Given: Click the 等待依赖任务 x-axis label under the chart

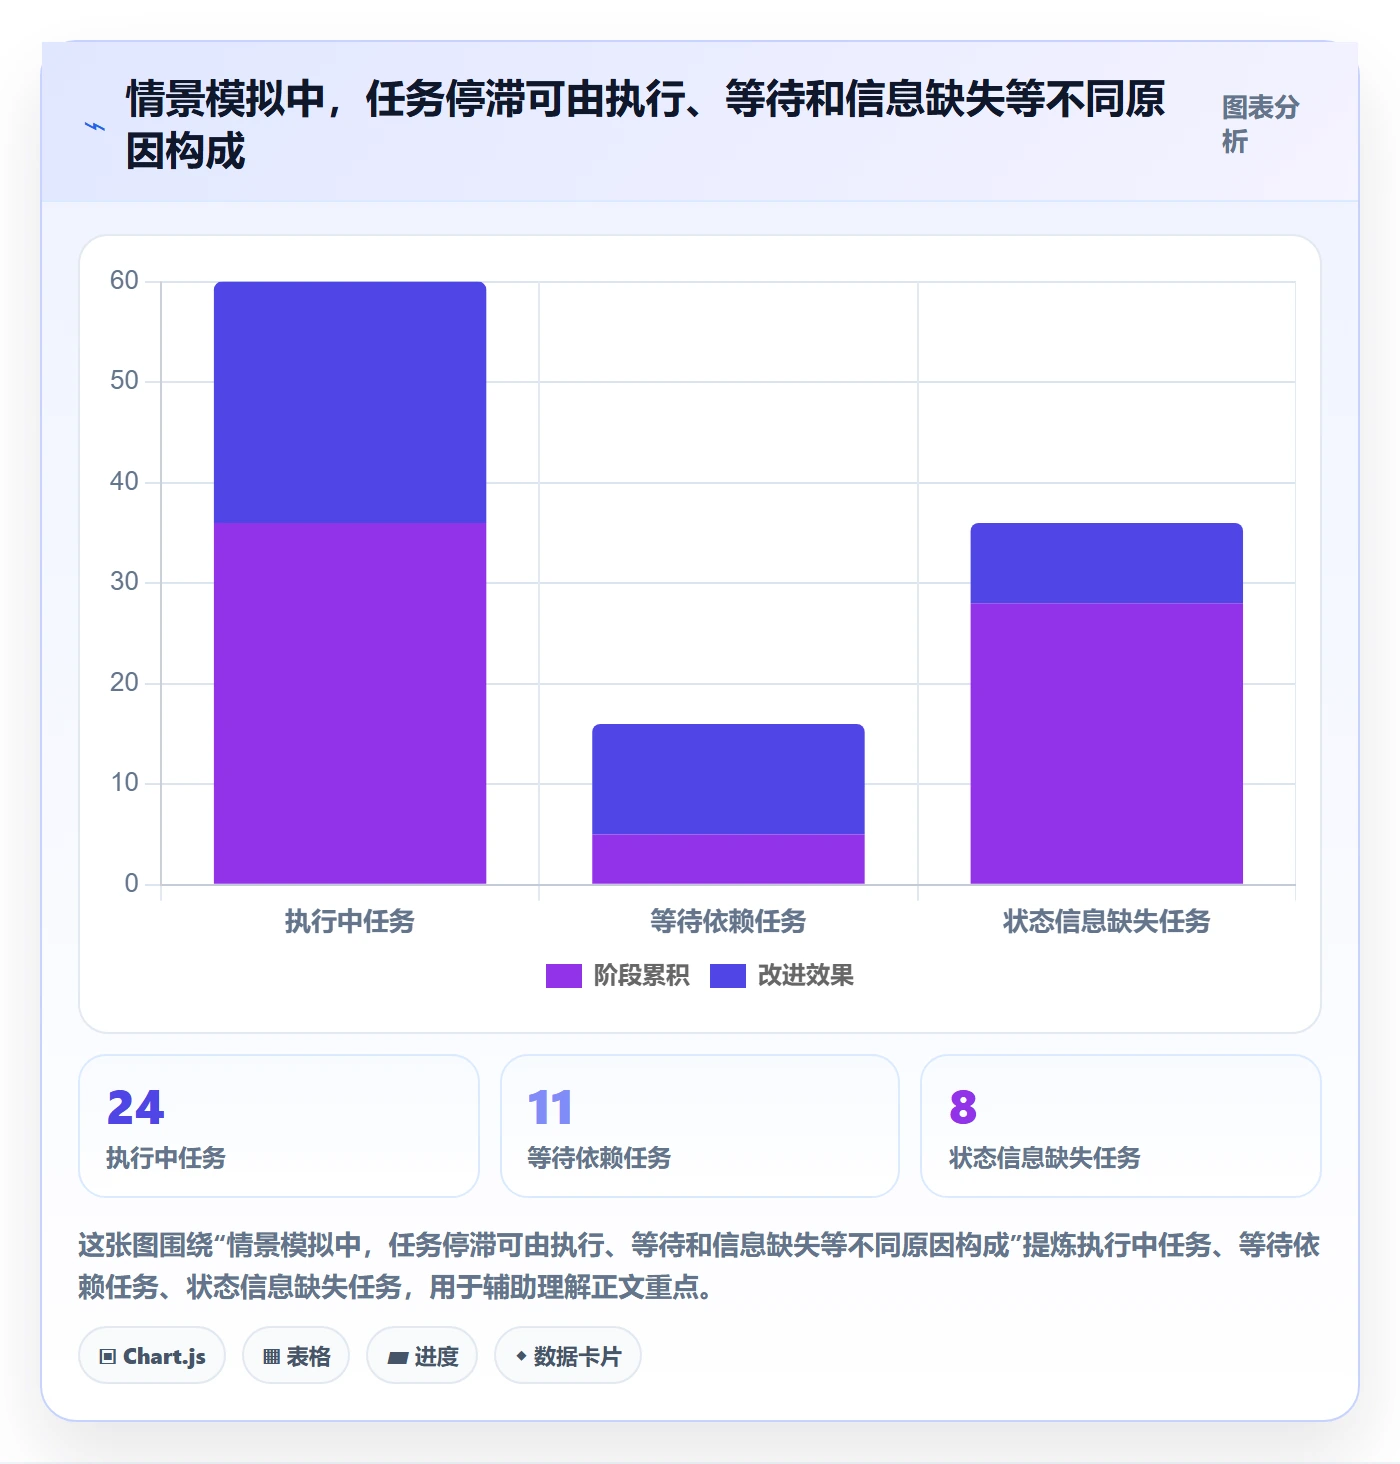Looking at the screenshot, I should coord(728,921).
